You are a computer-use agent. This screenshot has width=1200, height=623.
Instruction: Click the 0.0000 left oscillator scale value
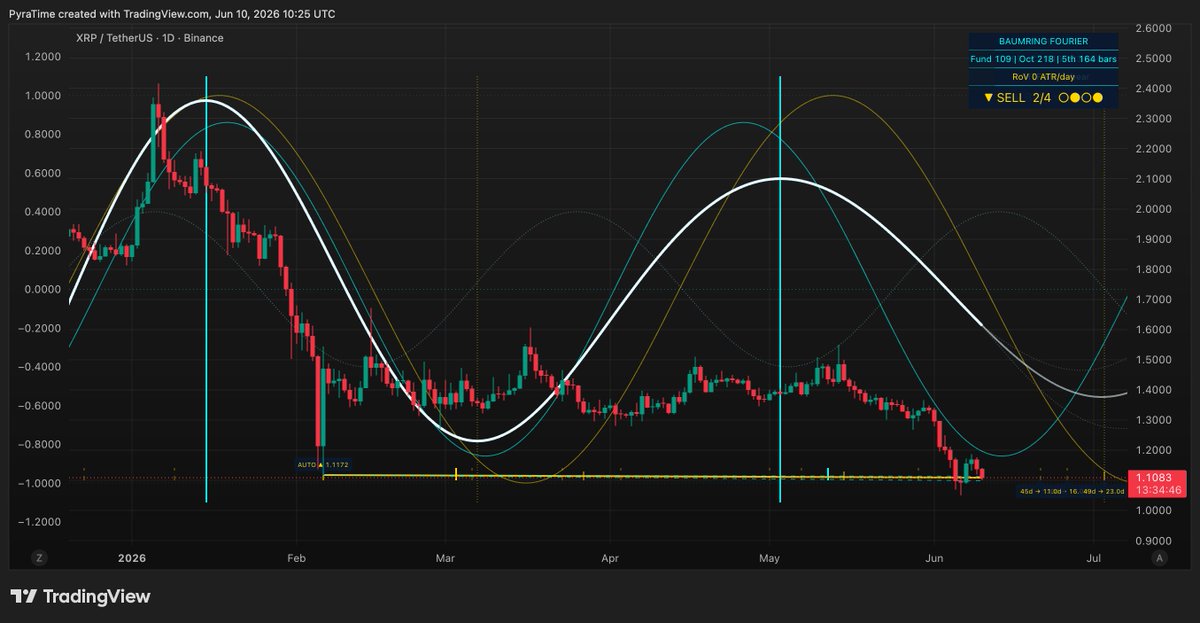(x=41, y=289)
